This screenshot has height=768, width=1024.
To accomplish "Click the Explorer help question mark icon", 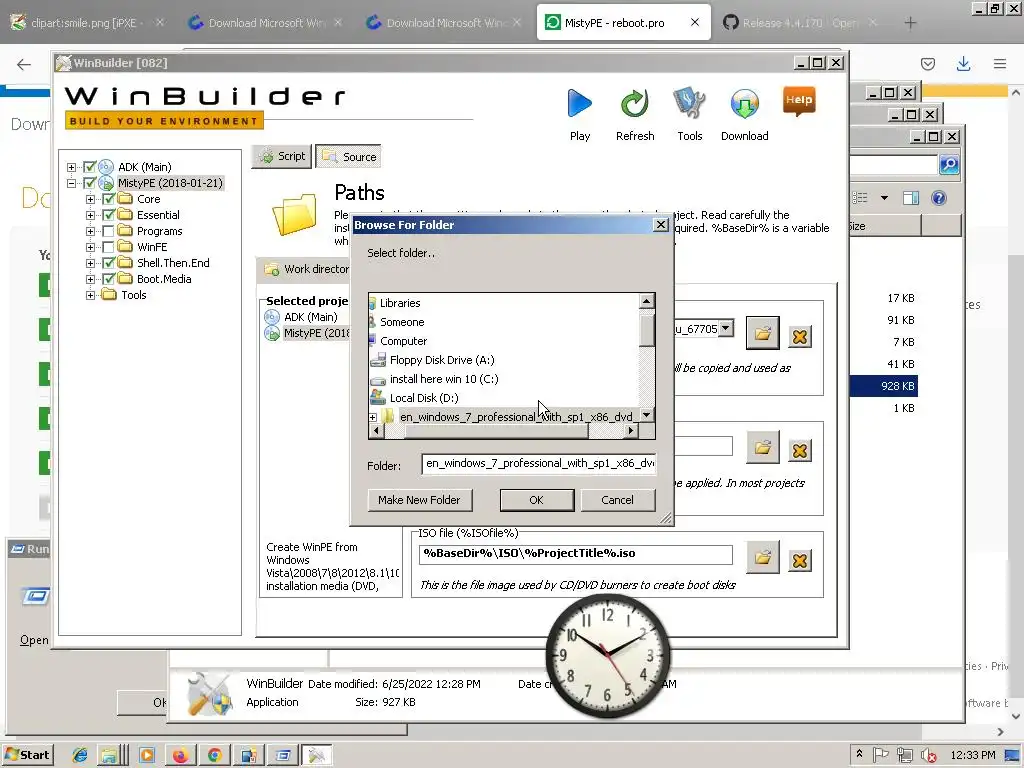I will (x=938, y=198).
